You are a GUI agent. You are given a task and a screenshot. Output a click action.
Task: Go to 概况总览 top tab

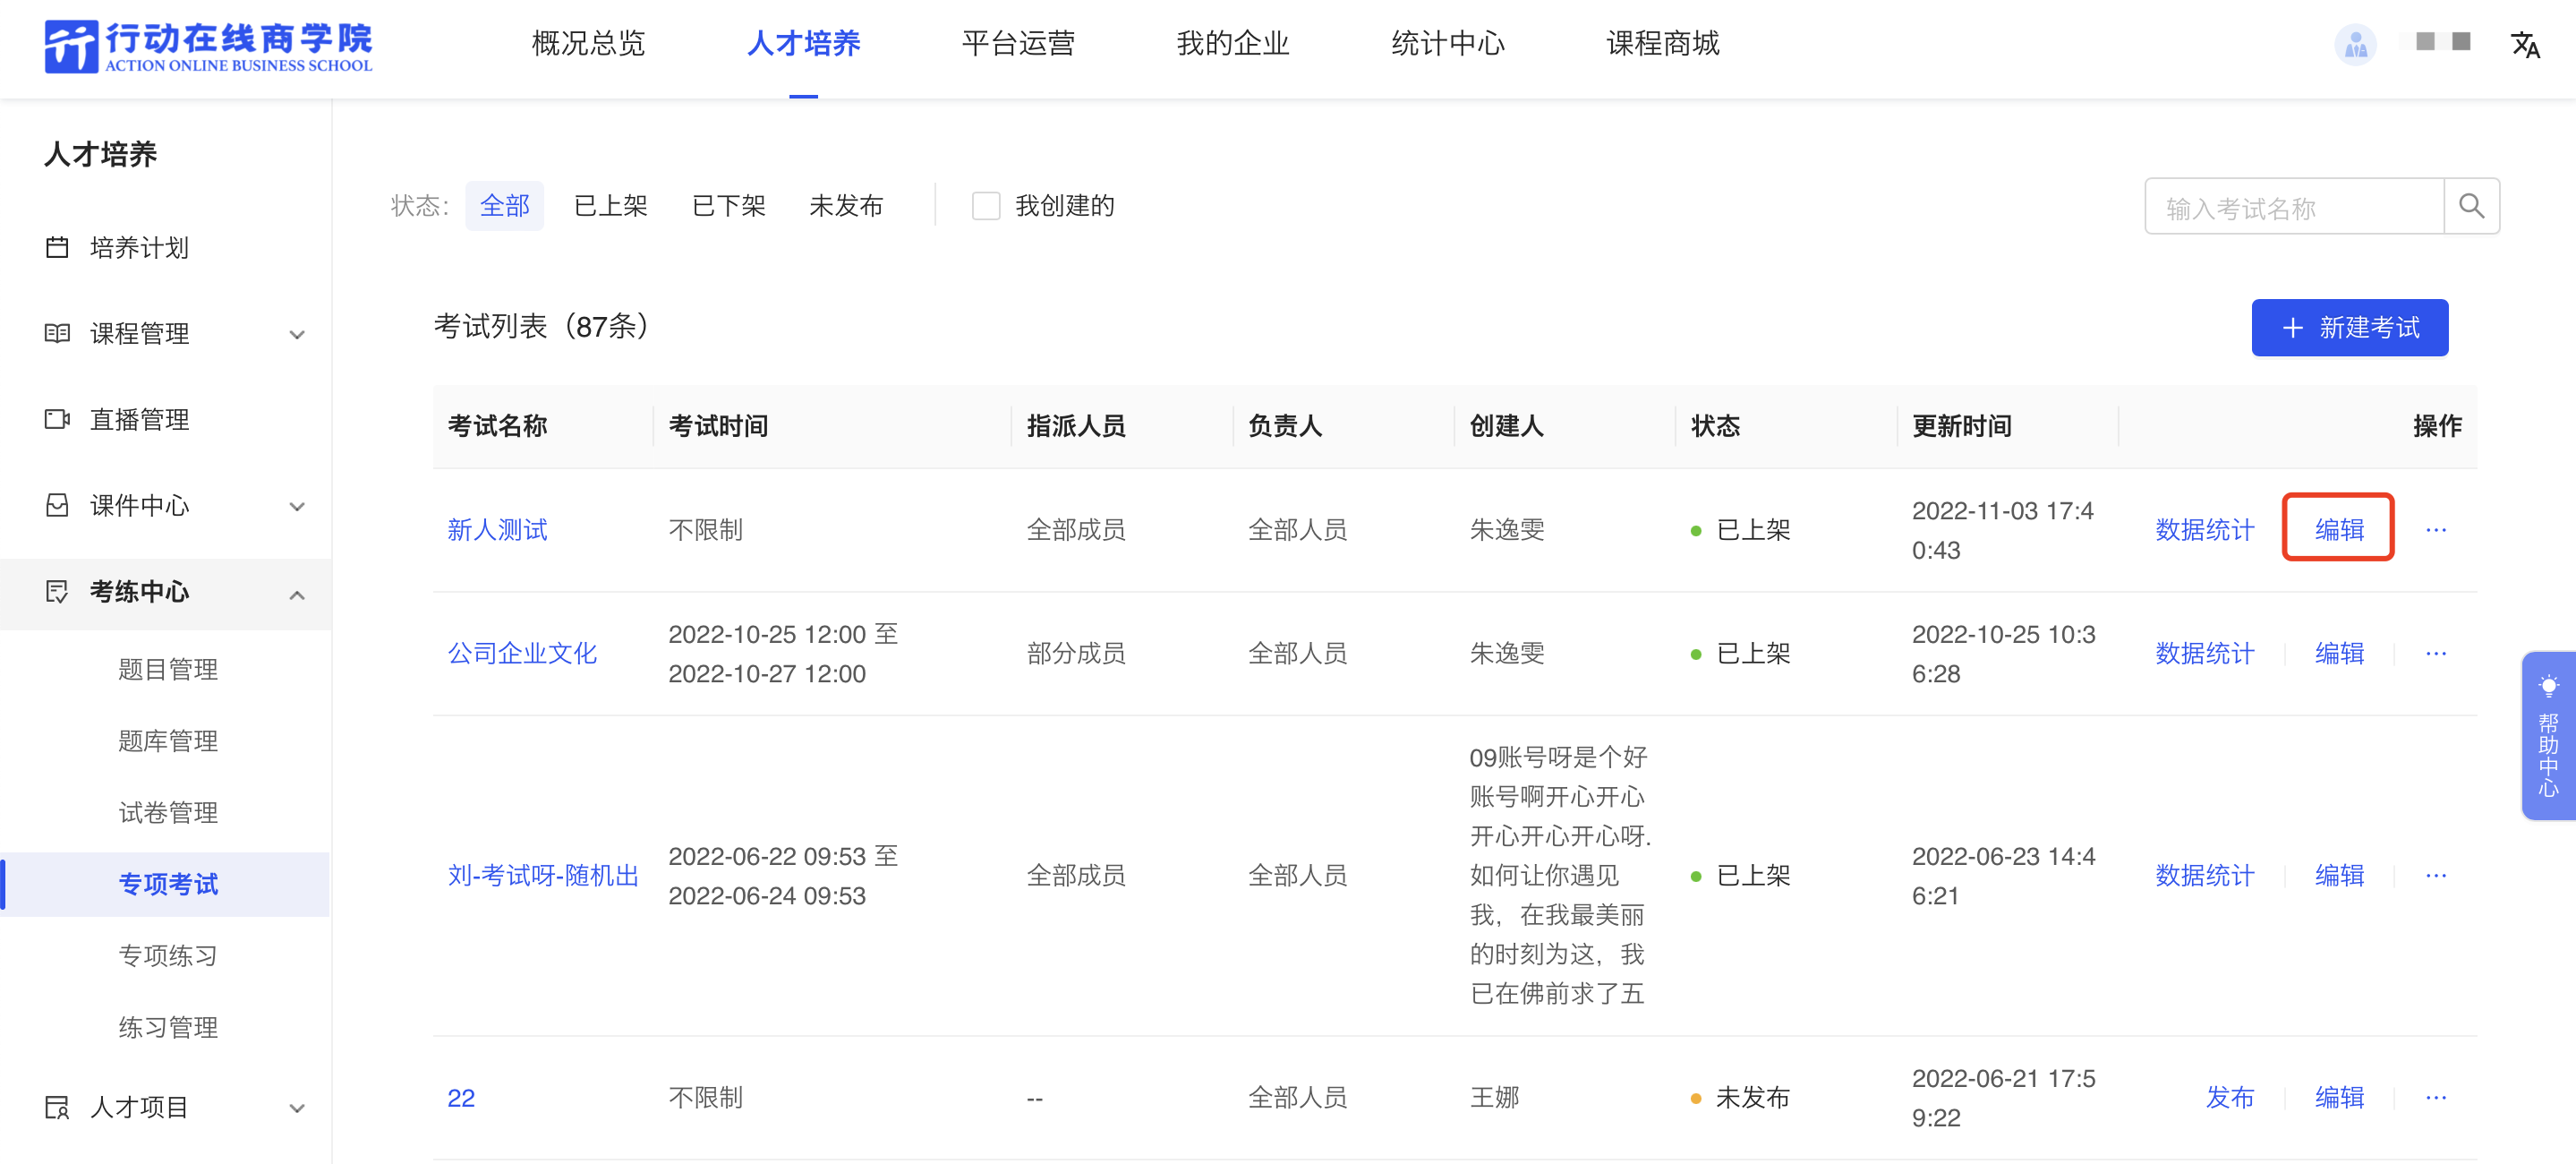[588, 43]
